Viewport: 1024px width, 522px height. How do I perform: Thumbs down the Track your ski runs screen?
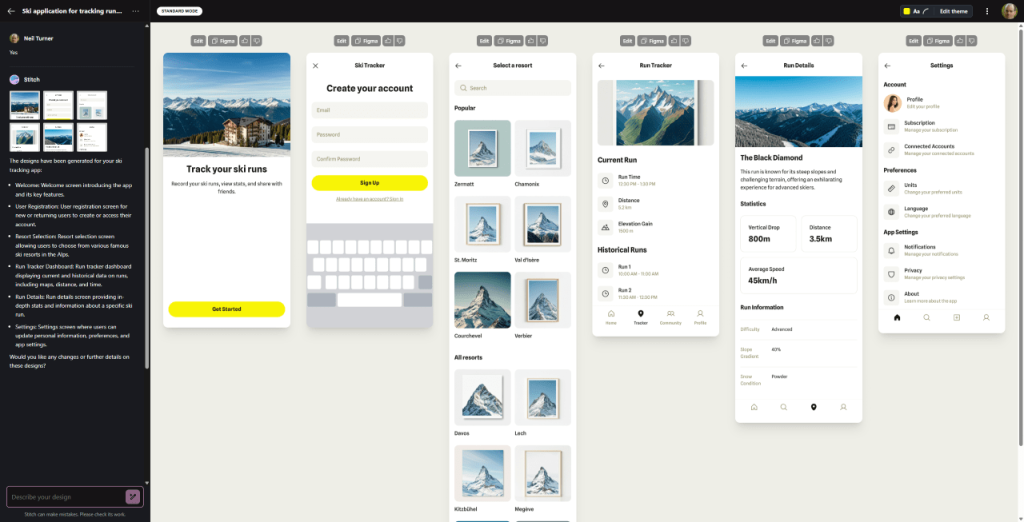tap(257, 41)
